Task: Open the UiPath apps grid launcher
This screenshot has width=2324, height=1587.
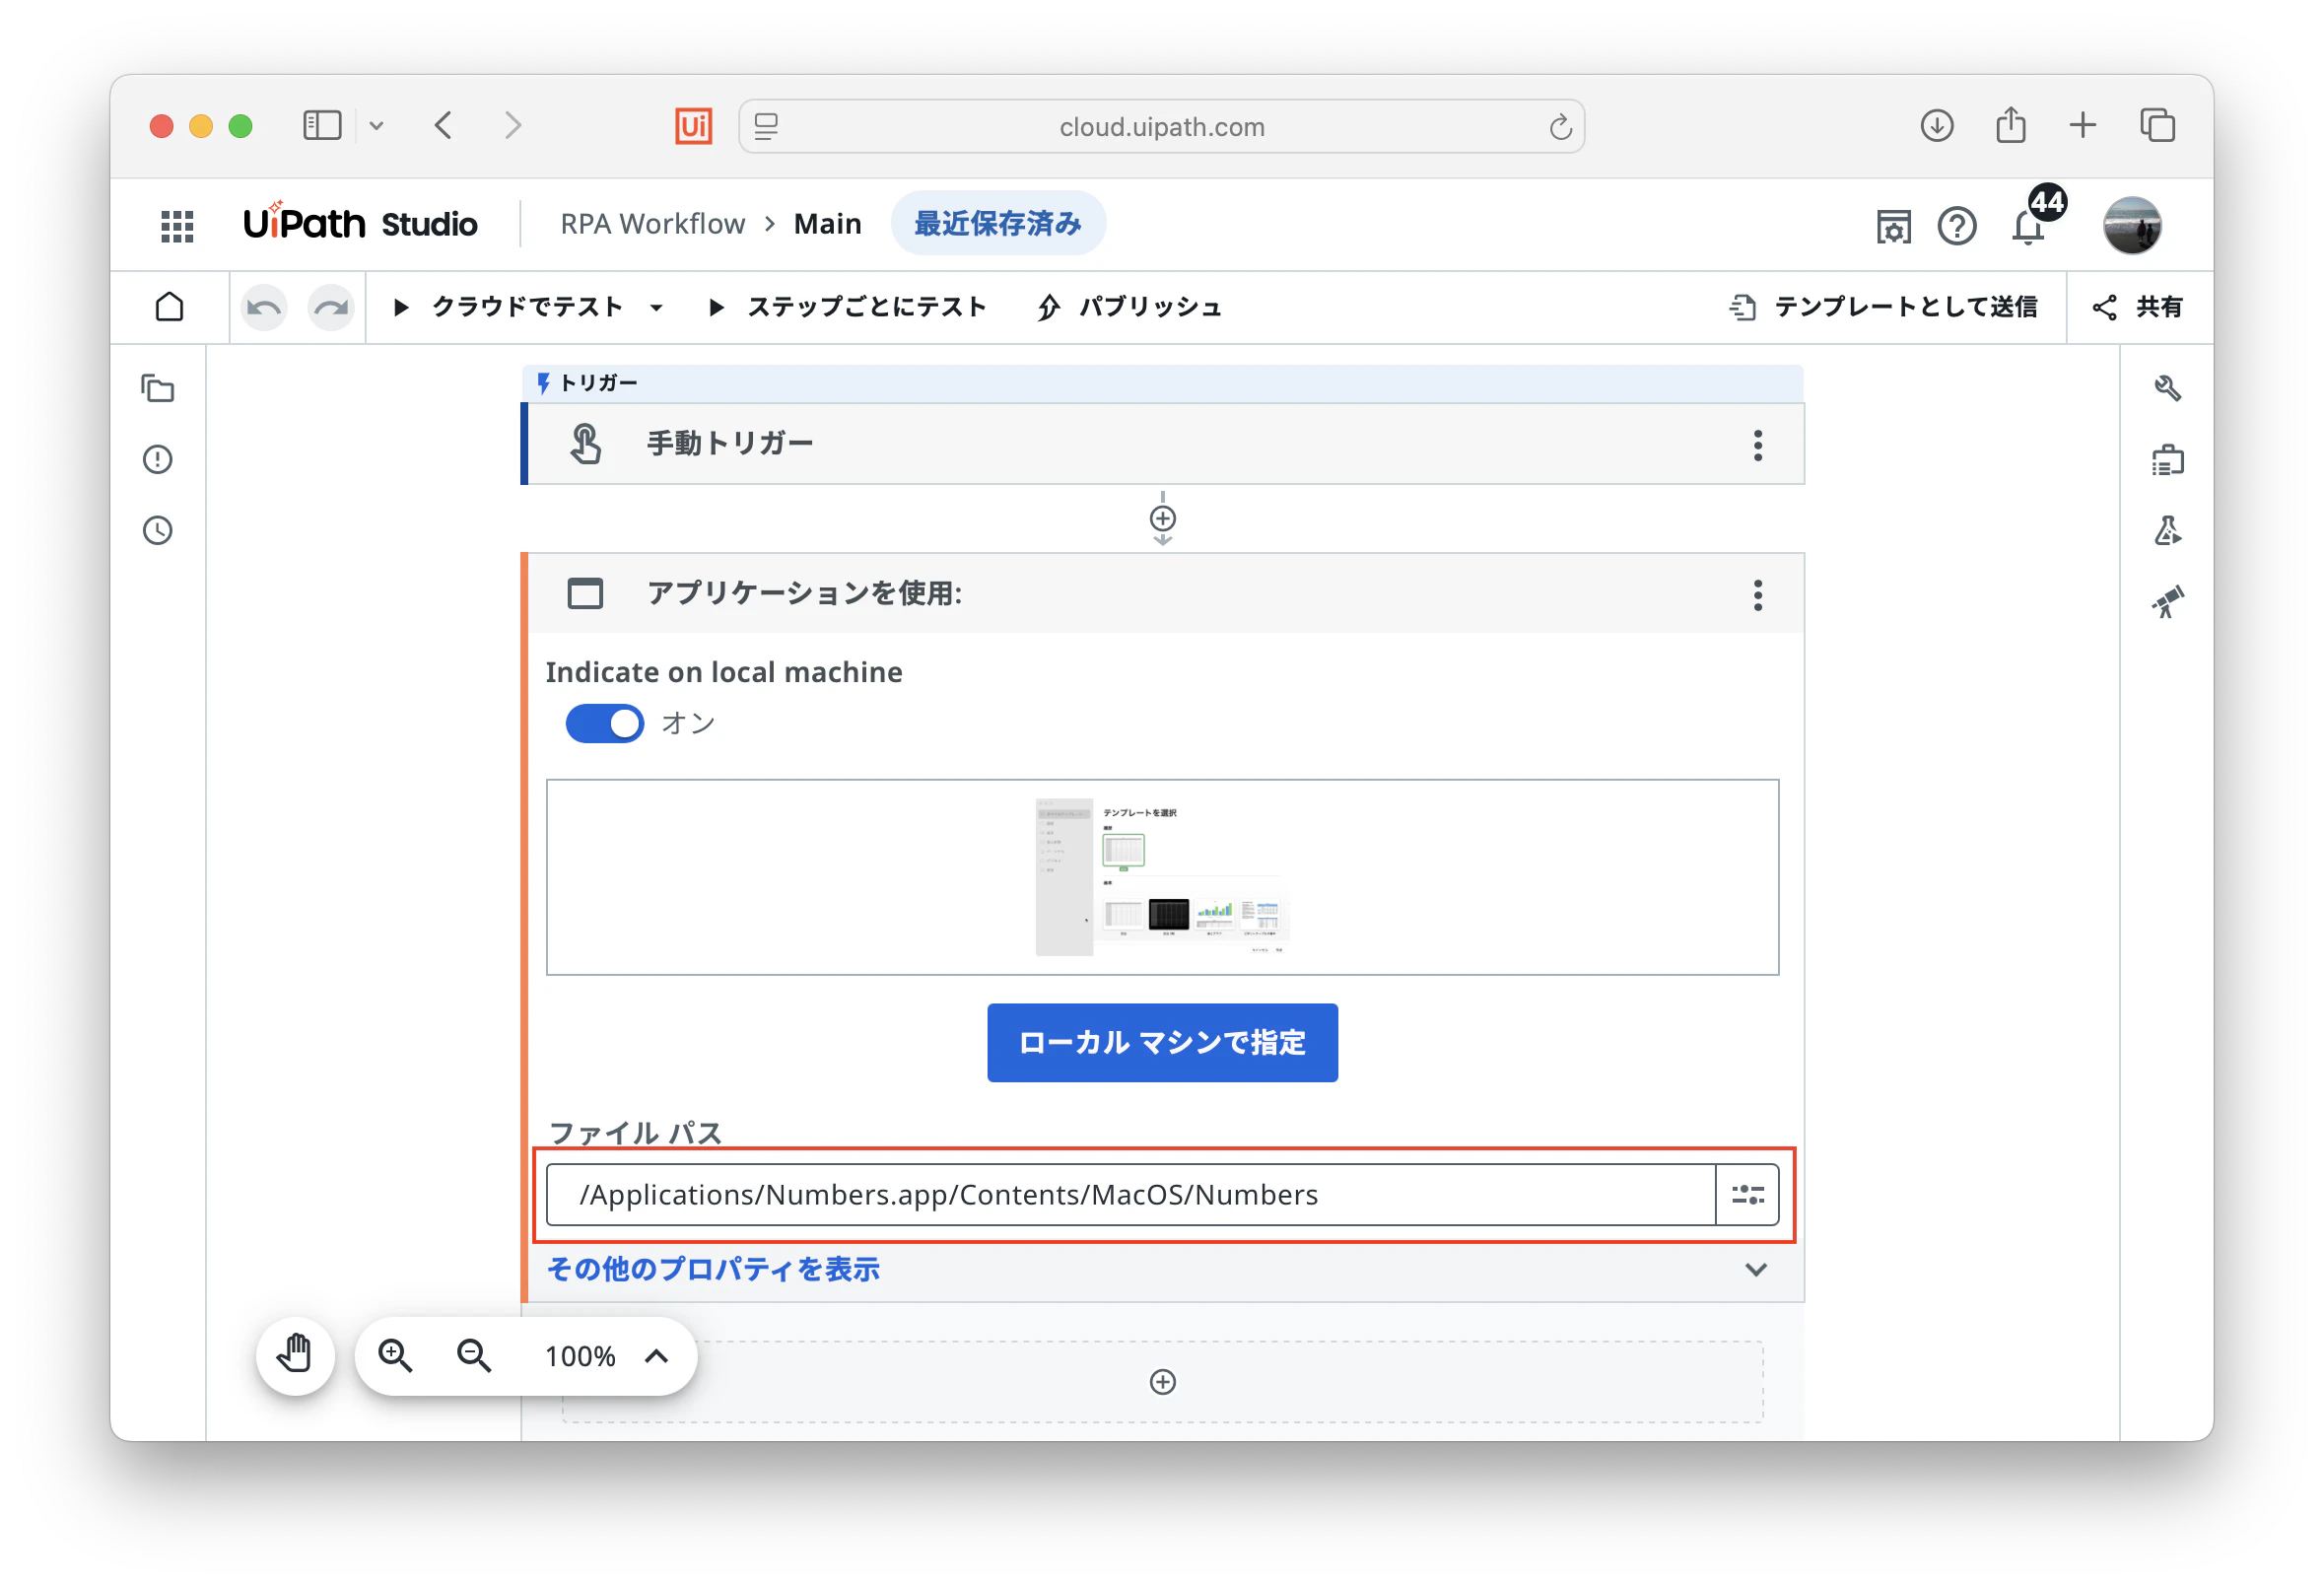Action: [177, 225]
